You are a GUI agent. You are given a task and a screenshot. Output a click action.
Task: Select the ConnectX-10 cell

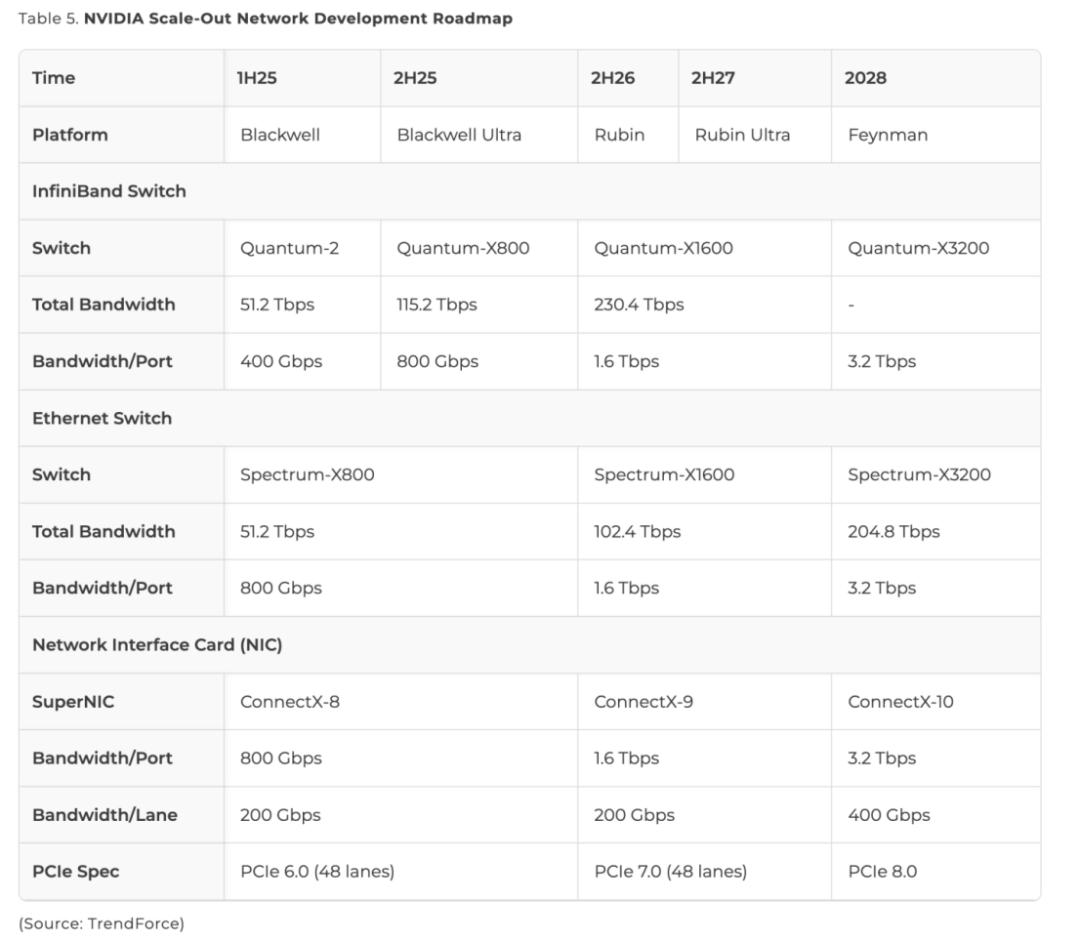click(x=900, y=702)
